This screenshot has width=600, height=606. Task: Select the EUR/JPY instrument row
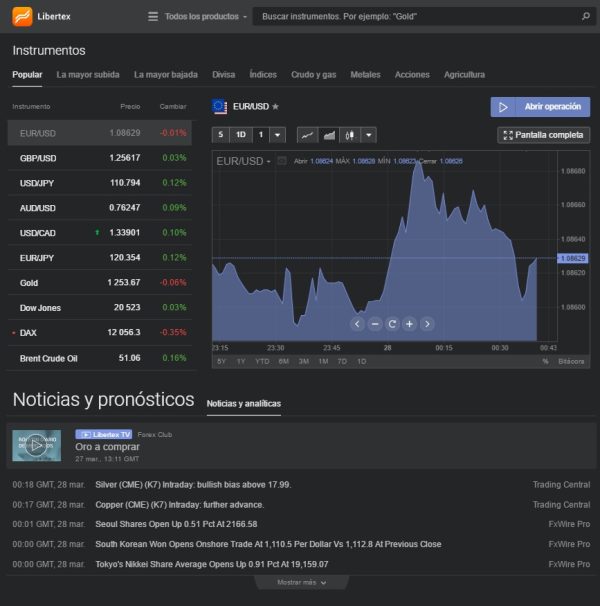coord(100,258)
